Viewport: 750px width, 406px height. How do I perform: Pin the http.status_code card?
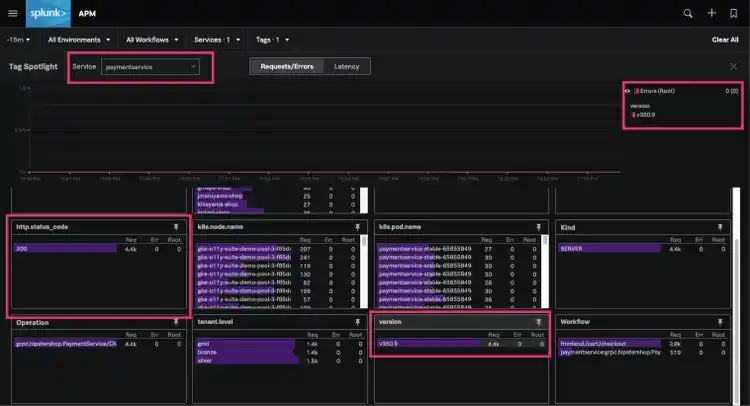tap(176, 228)
